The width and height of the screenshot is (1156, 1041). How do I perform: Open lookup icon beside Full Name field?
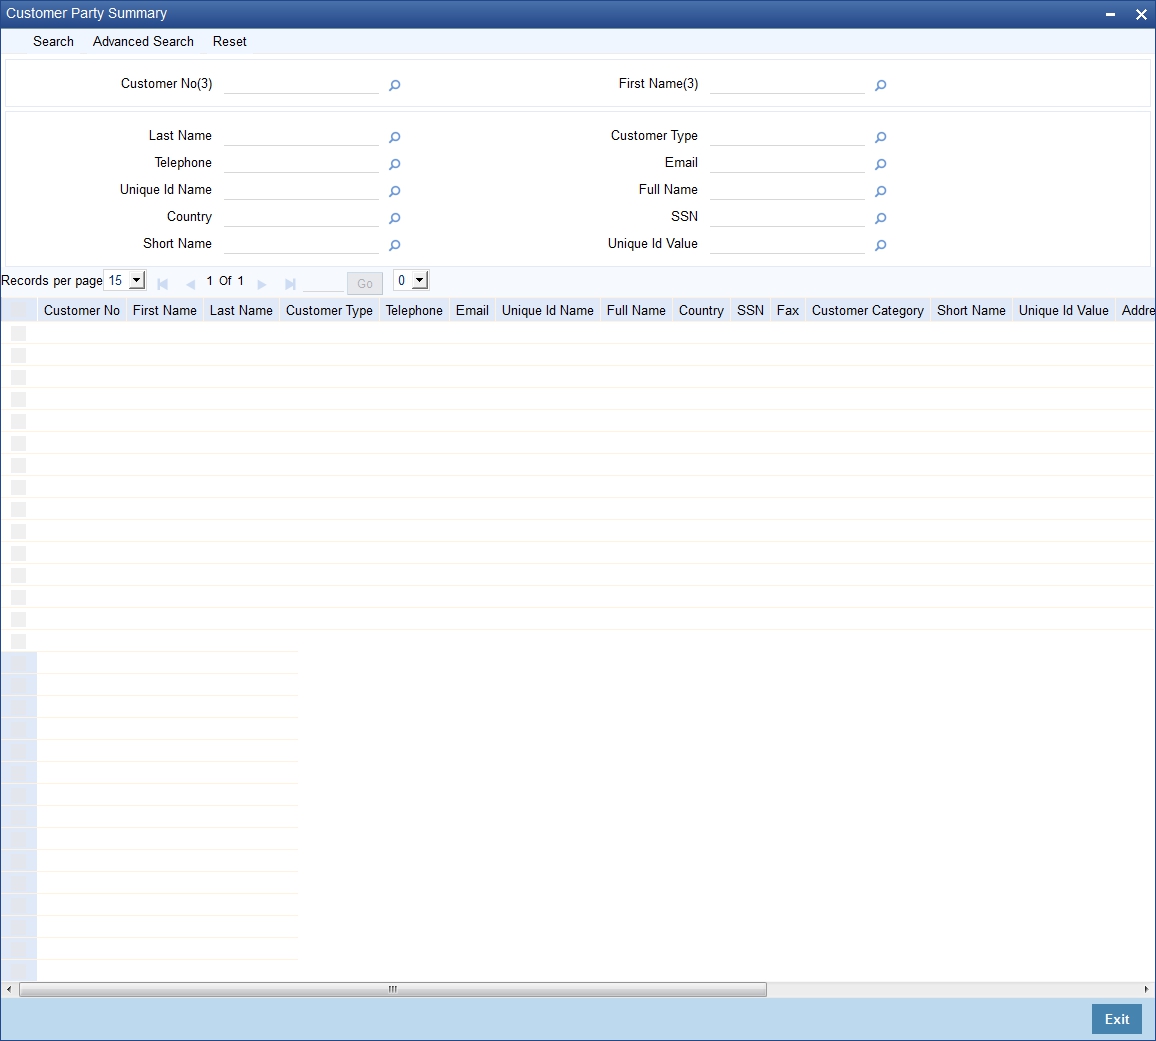tap(880, 192)
